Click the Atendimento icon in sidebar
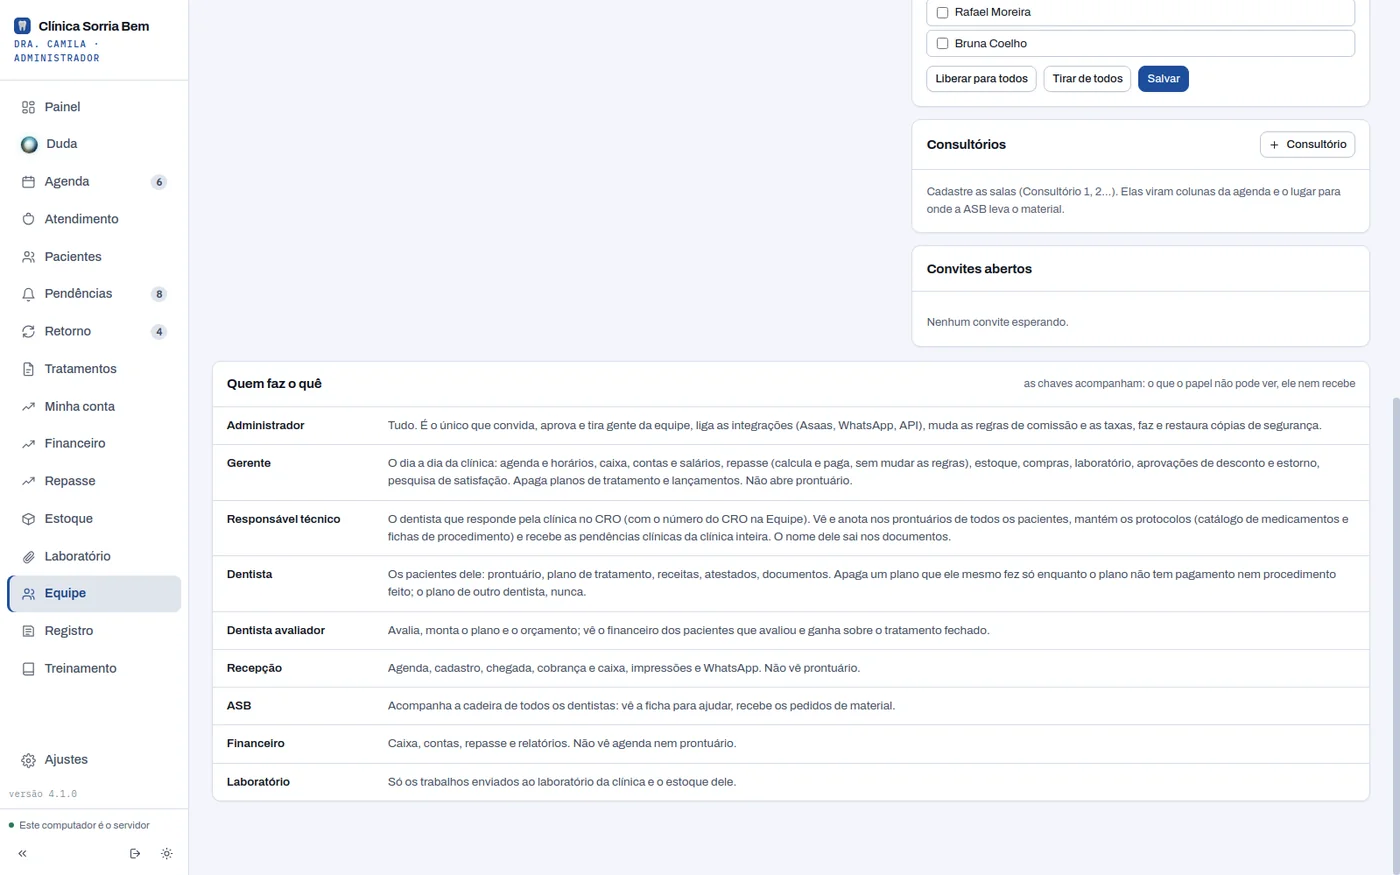 point(28,219)
